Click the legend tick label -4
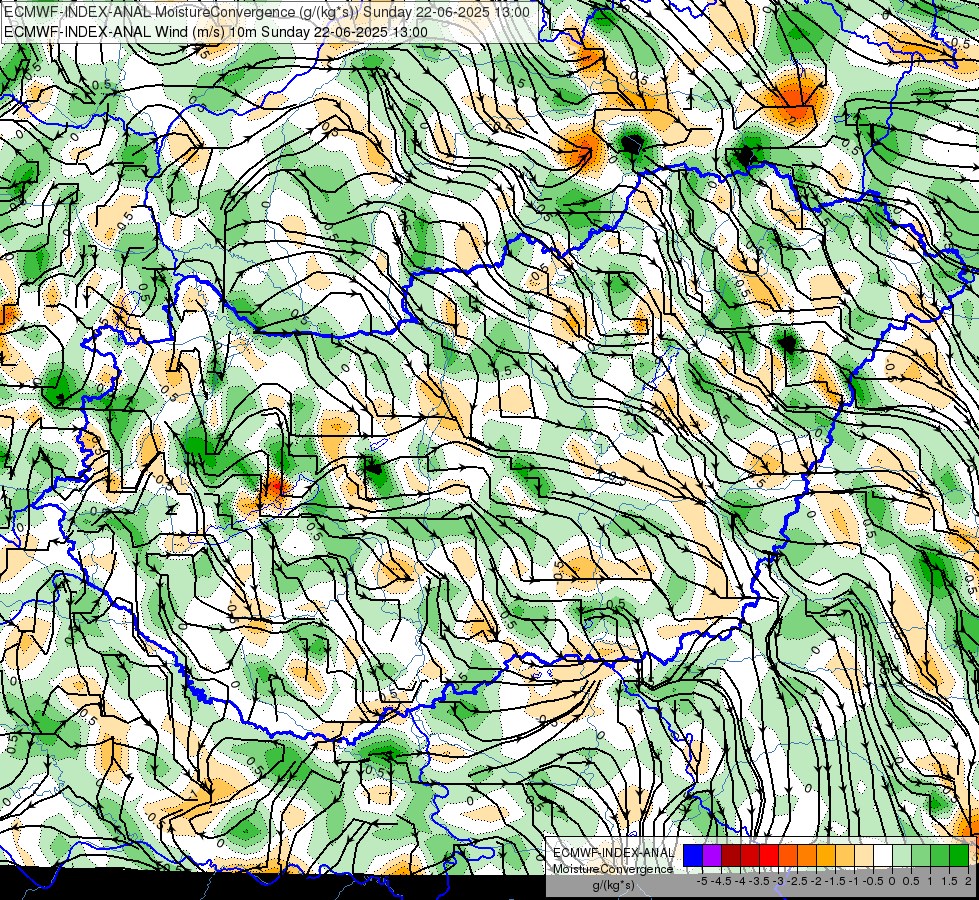 (x=740, y=881)
